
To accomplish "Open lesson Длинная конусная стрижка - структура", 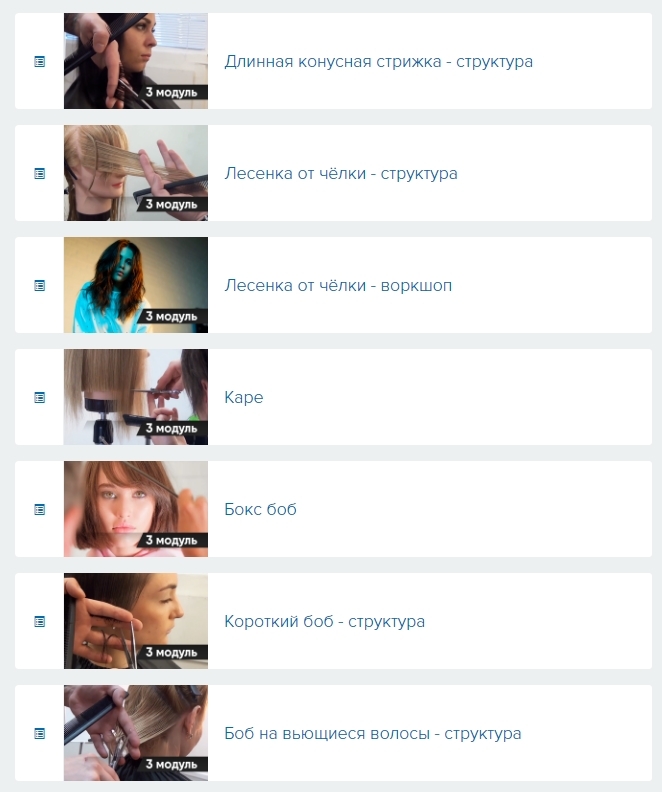I will click(379, 62).
